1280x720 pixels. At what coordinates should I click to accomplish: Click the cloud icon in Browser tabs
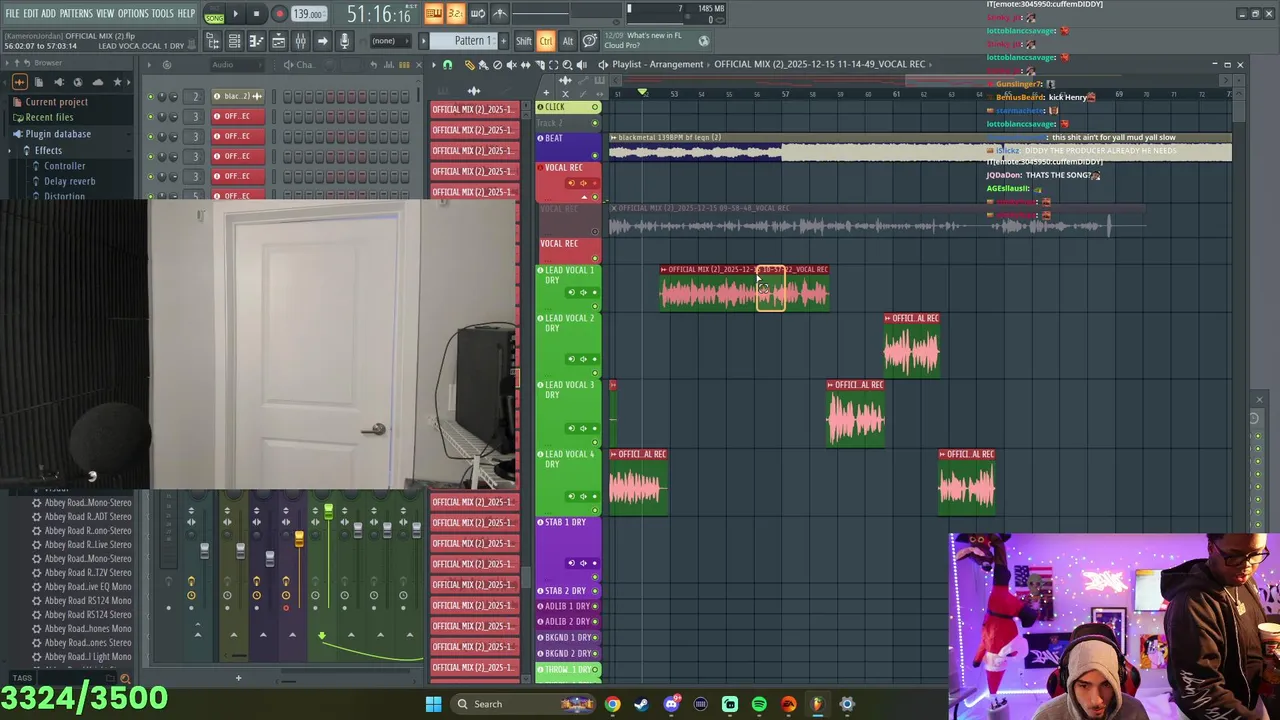tap(97, 82)
